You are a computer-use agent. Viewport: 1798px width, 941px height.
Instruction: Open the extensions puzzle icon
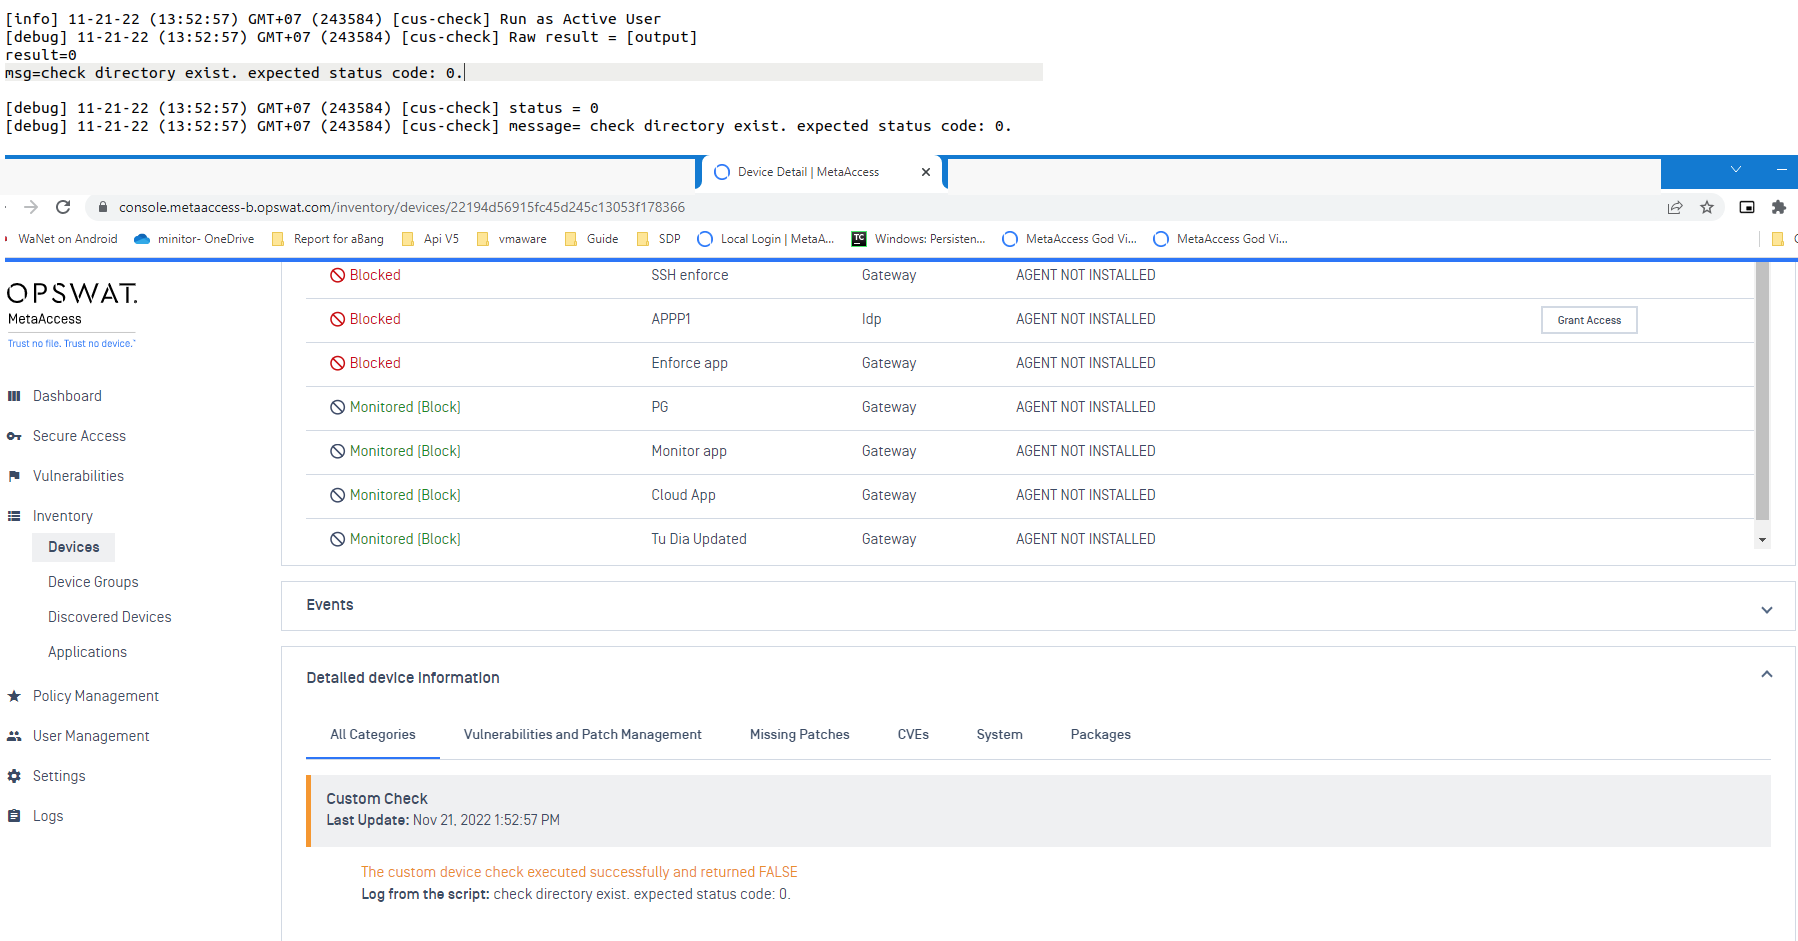[x=1778, y=207]
